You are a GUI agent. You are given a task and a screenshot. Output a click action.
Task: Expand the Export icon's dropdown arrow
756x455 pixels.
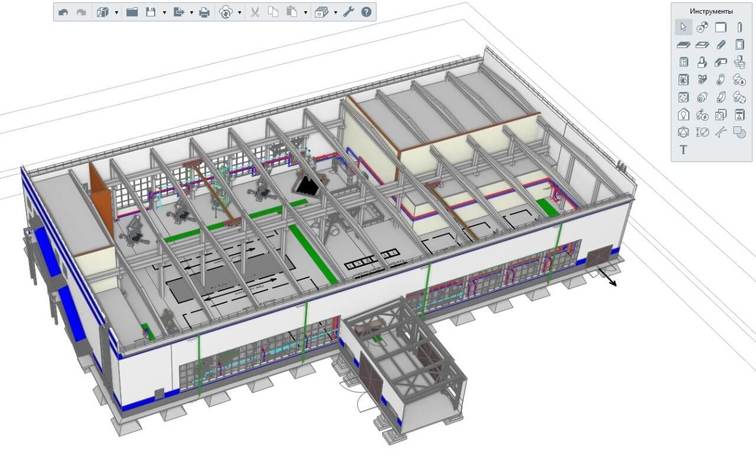(x=191, y=13)
